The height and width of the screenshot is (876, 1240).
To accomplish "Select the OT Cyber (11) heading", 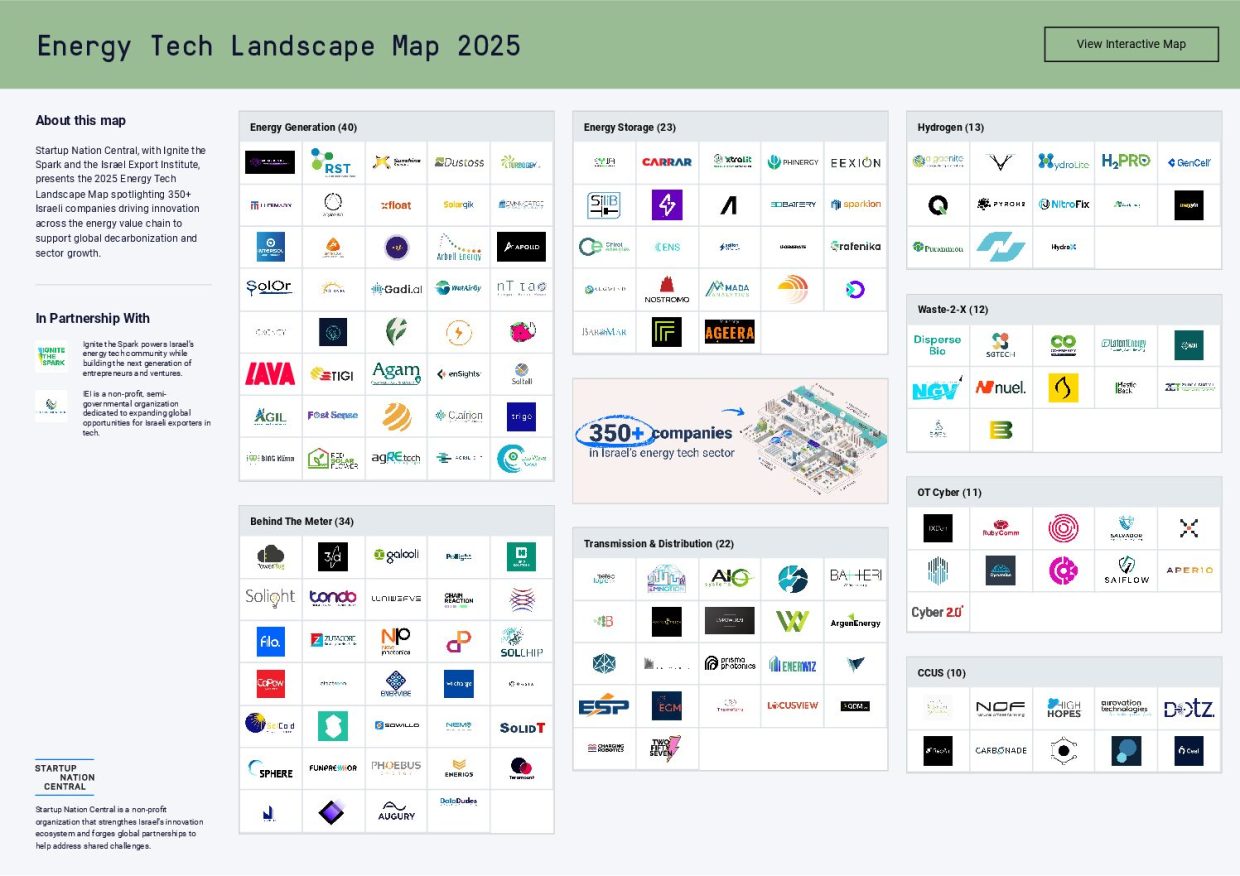I will pyautogui.click(x=949, y=492).
